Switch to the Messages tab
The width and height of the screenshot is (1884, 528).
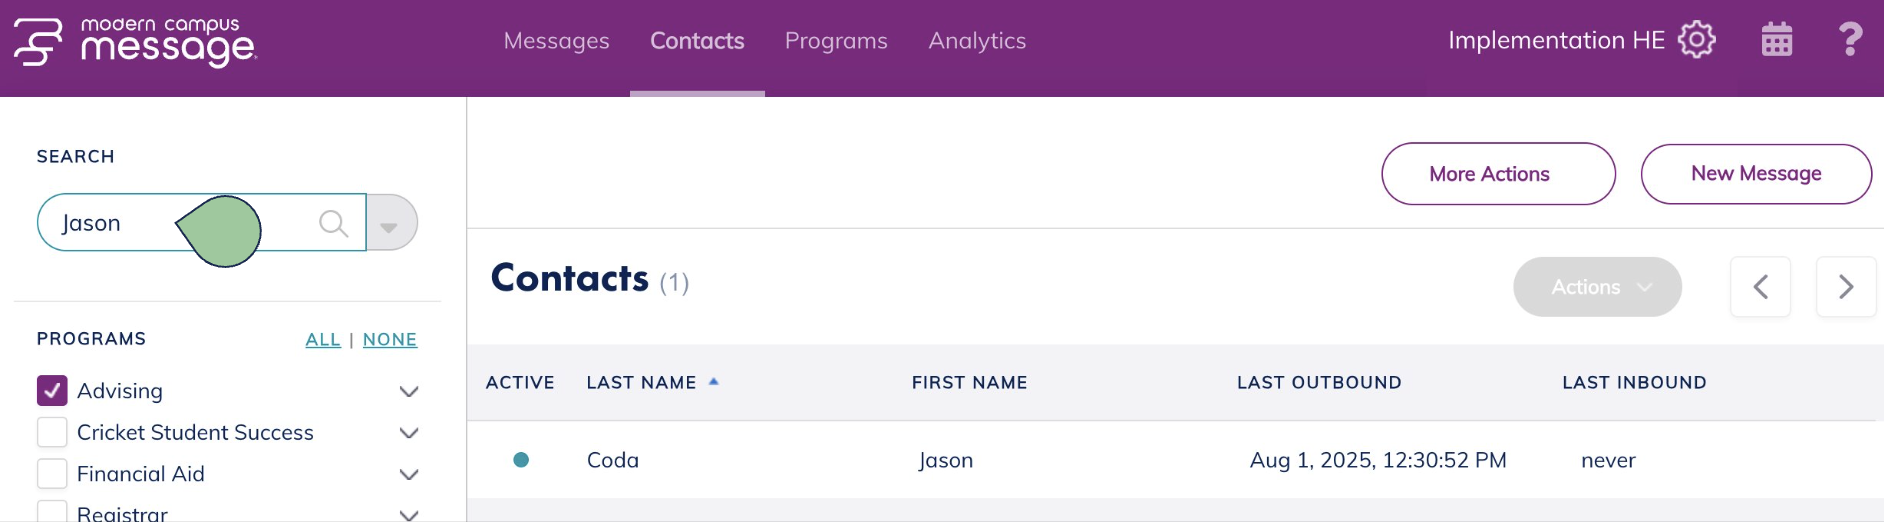tap(556, 41)
